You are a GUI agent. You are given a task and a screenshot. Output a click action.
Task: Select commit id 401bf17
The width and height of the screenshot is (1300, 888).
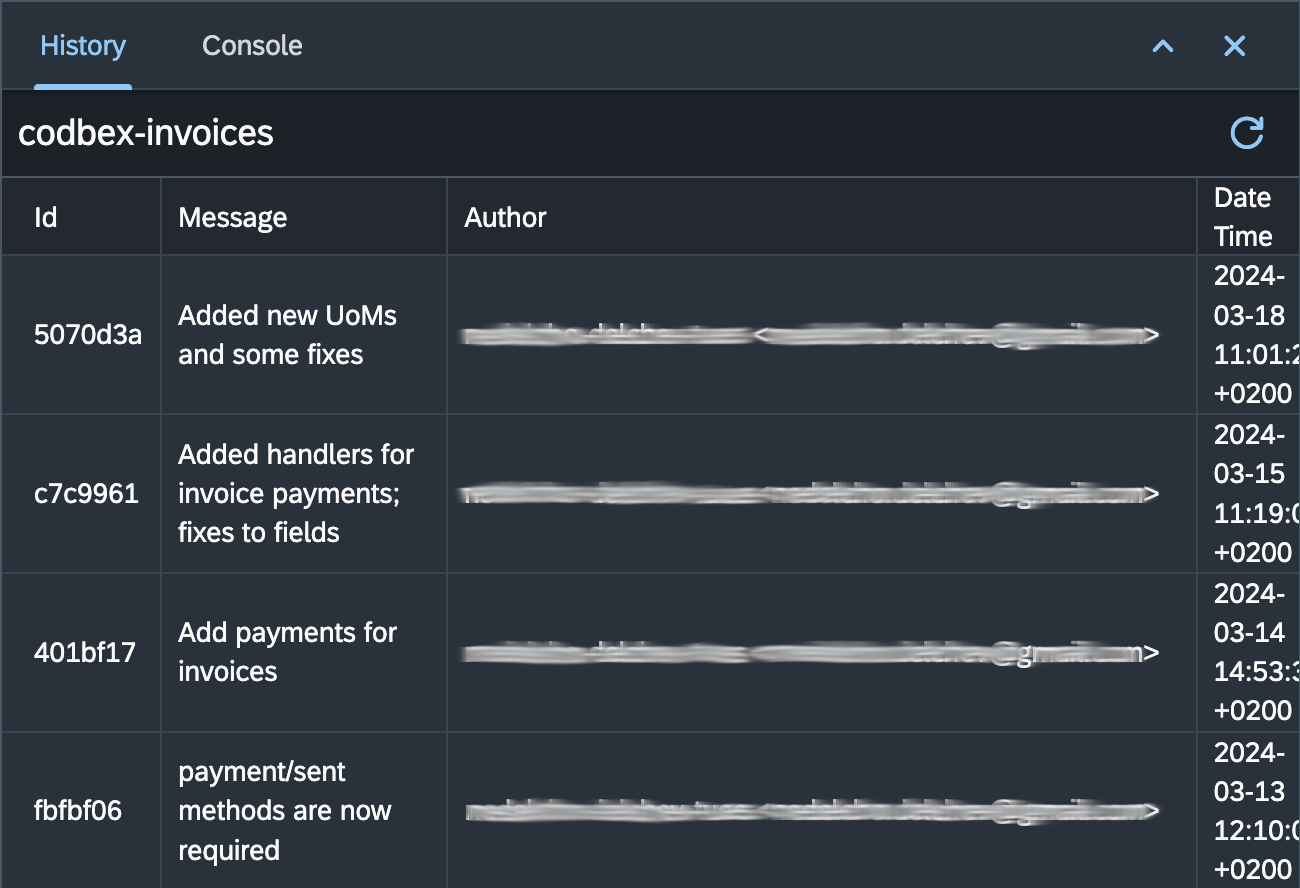85,652
